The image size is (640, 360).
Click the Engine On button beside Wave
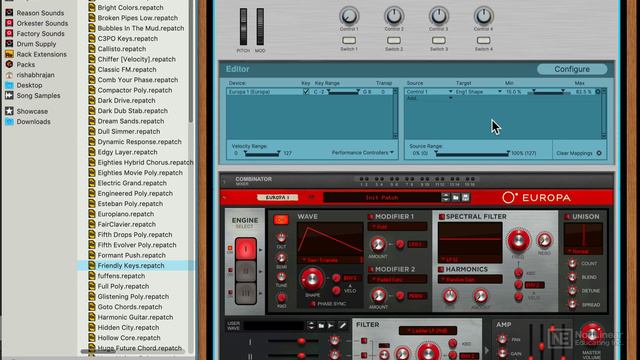click(281, 220)
